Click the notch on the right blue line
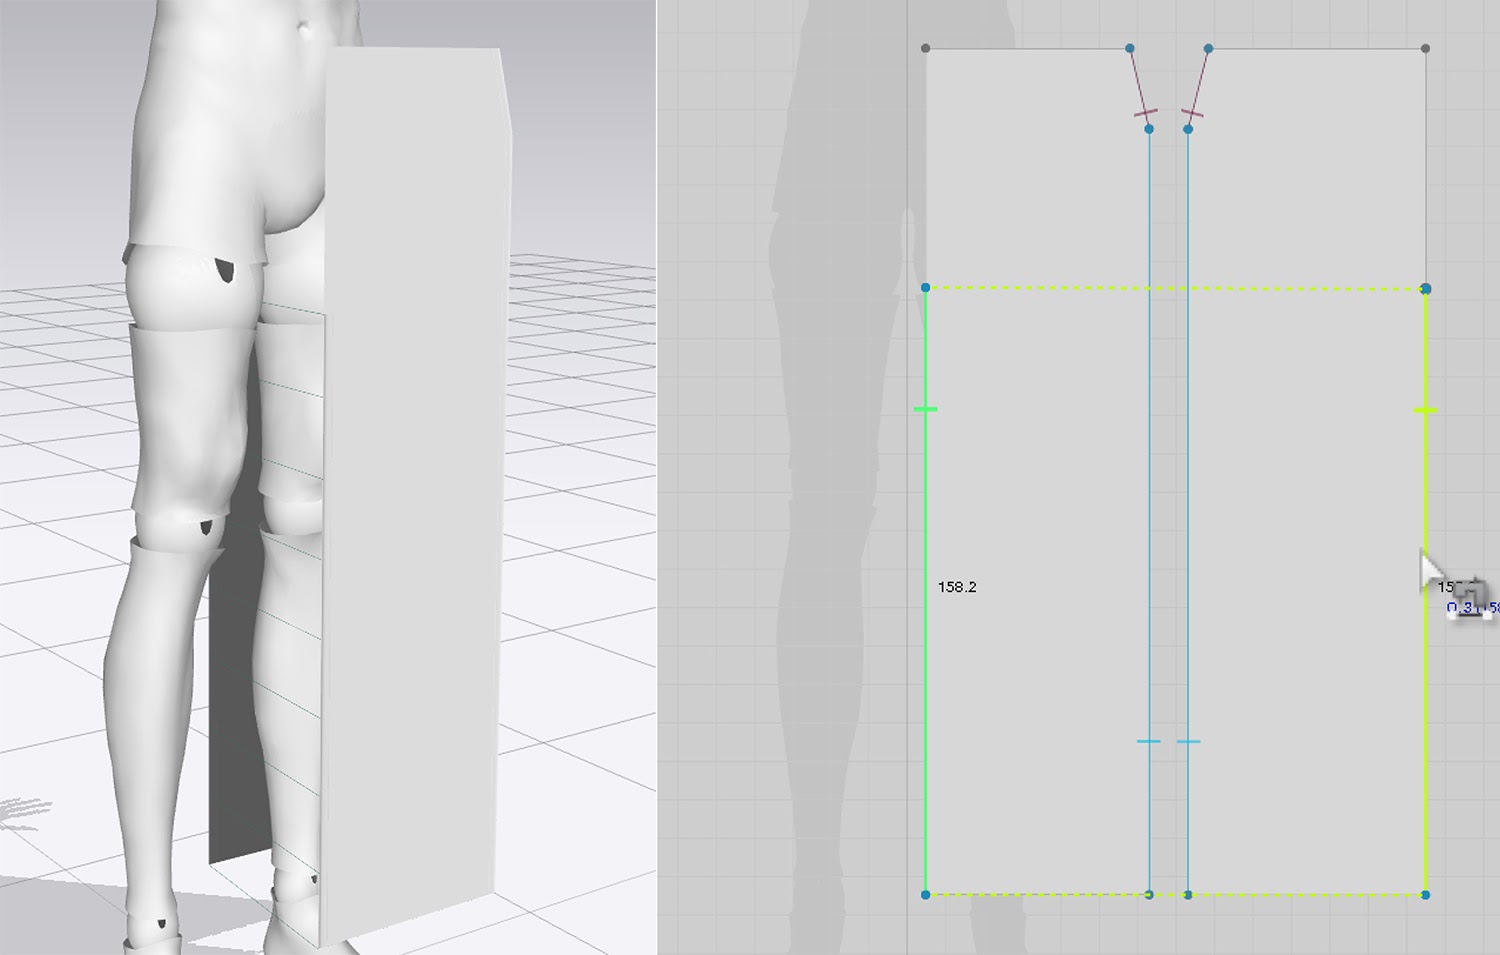Viewport: 1500px width, 955px height. [1188, 741]
